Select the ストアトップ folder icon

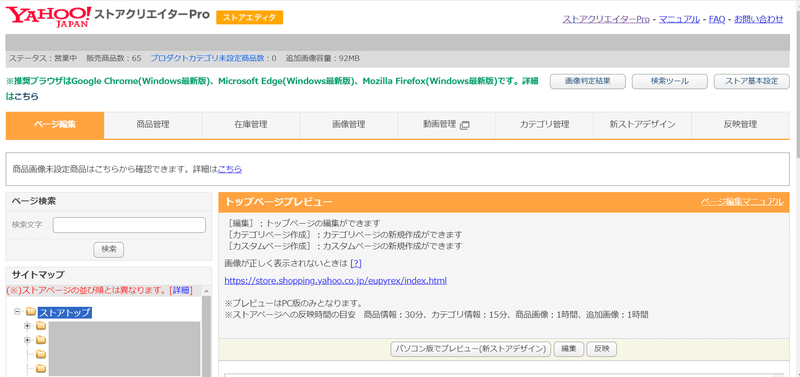pos(31,312)
